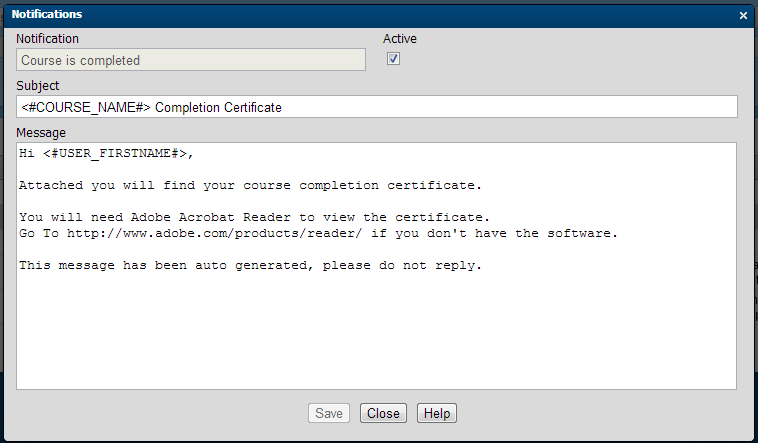Click the Notifications title bar text
758x443 pixels.
point(47,15)
